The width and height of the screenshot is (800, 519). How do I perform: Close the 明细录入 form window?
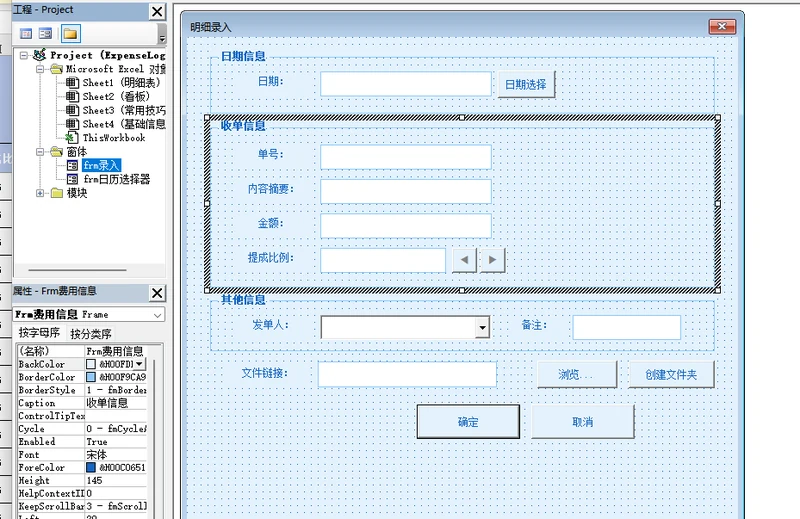tap(722, 27)
